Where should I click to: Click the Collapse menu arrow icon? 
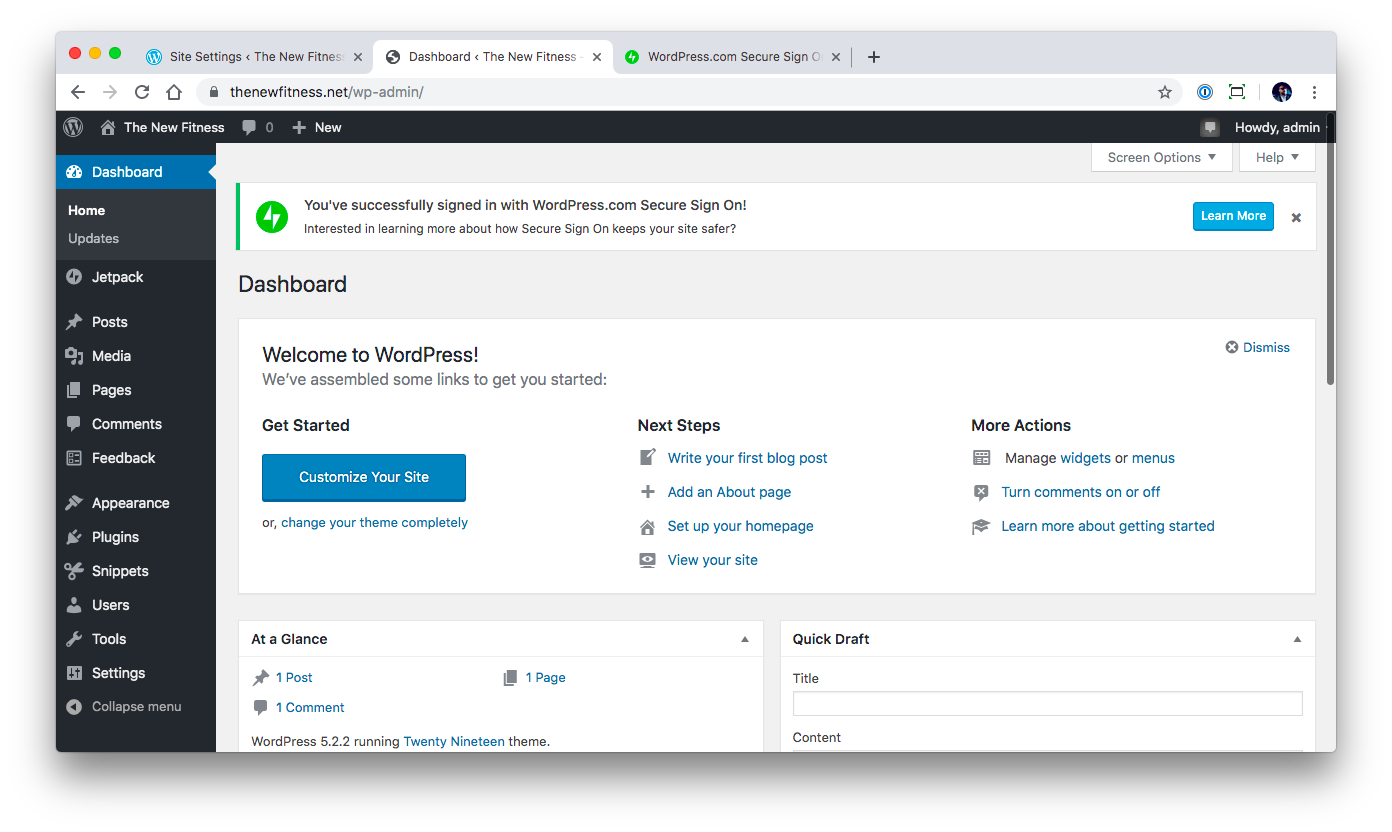click(x=74, y=707)
